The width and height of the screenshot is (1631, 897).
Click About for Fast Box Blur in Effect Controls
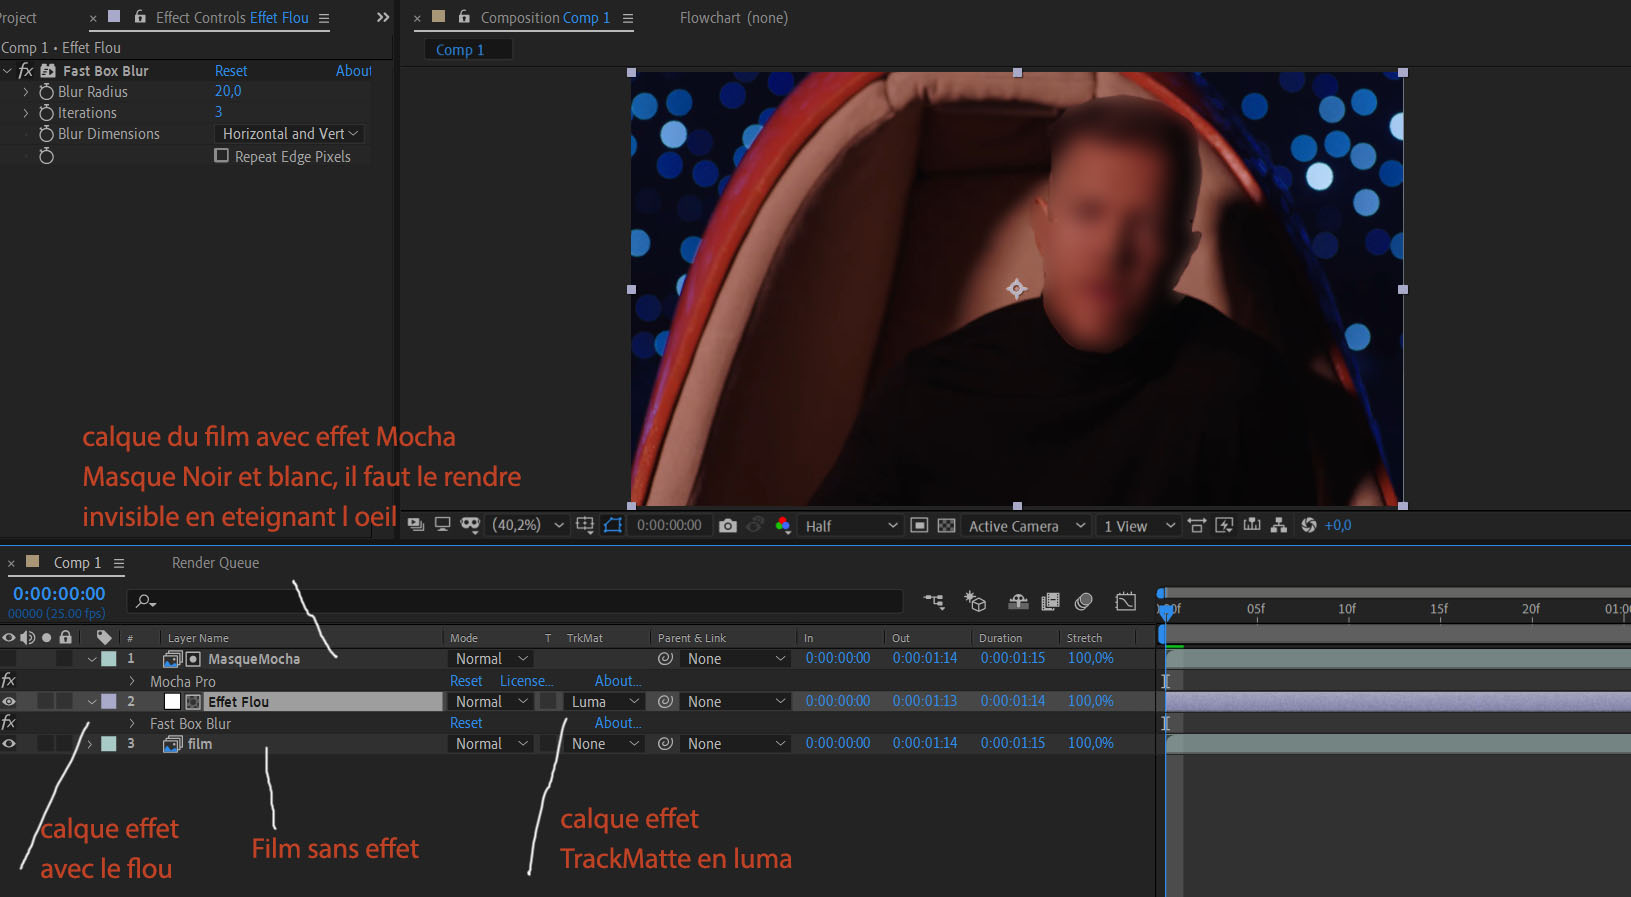coord(354,71)
